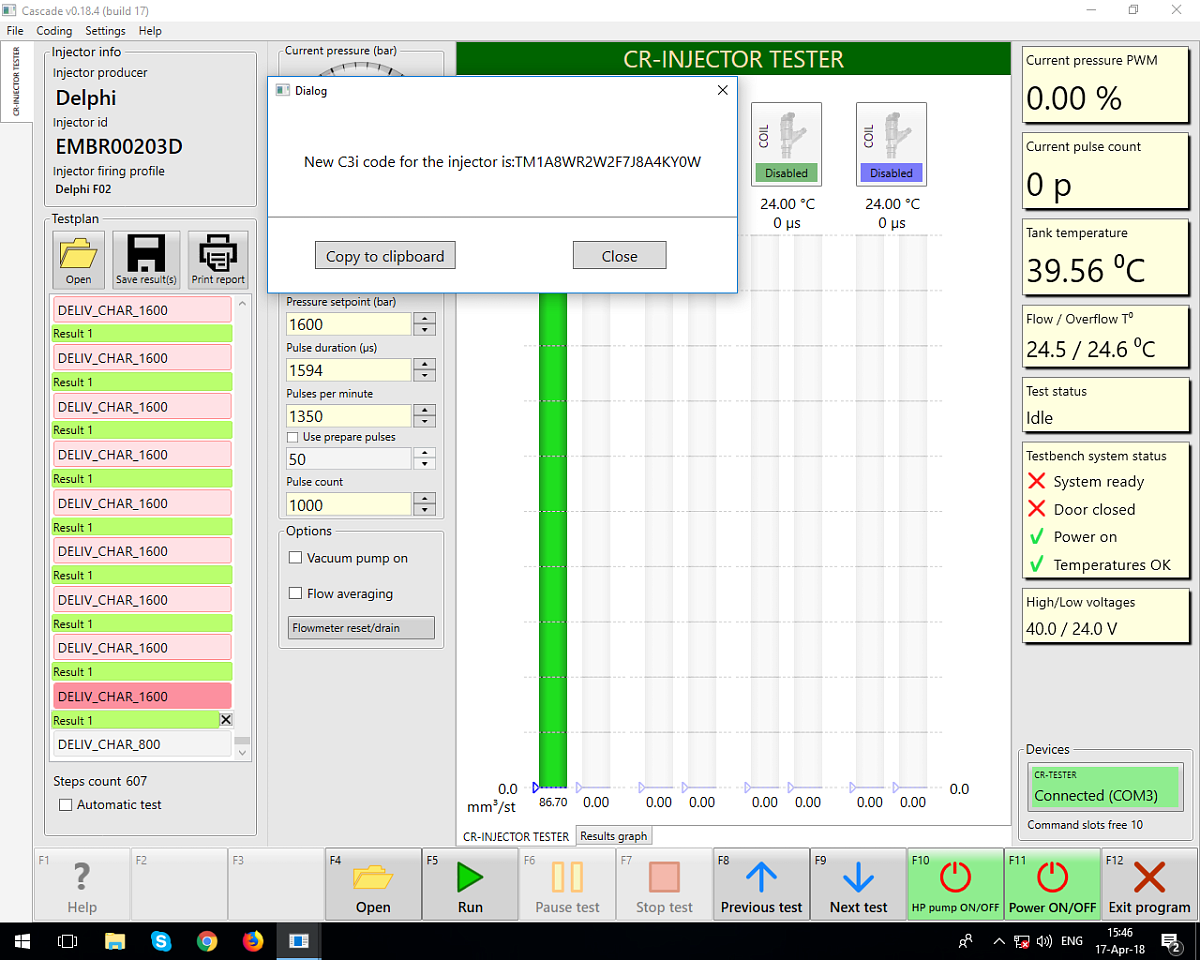The image size is (1200, 960).
Task: Click Flowmeter reset/drain button
Action: click(x=361, y=628)
